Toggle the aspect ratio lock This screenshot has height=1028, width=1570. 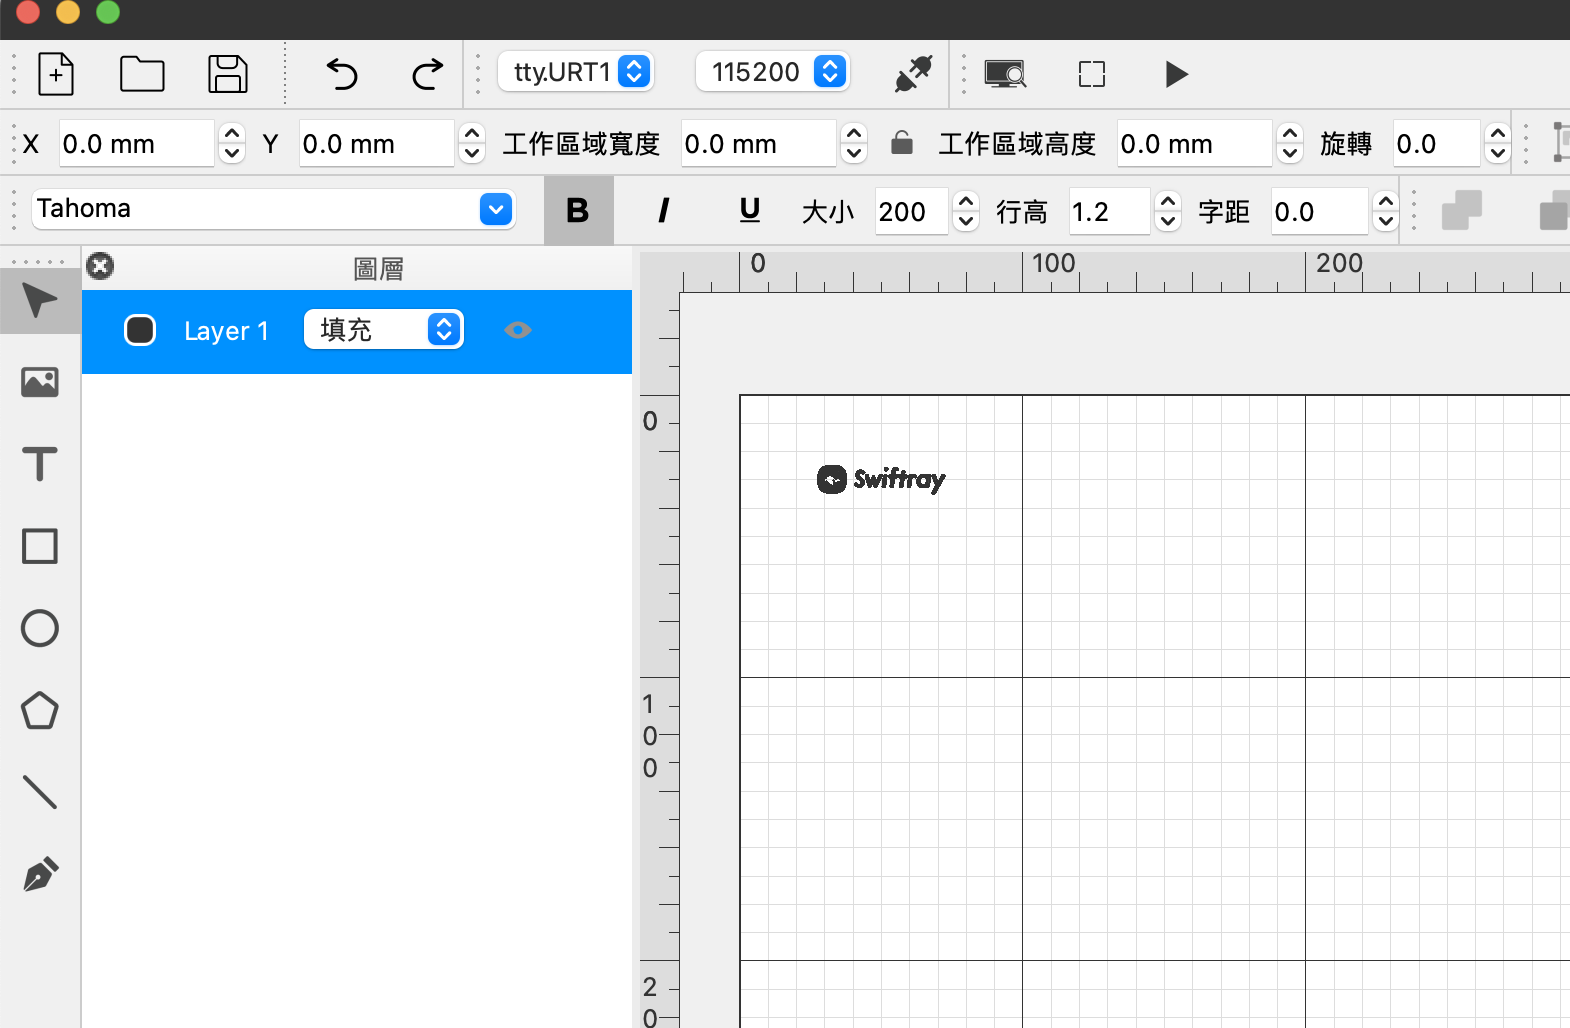pos(902,143)
